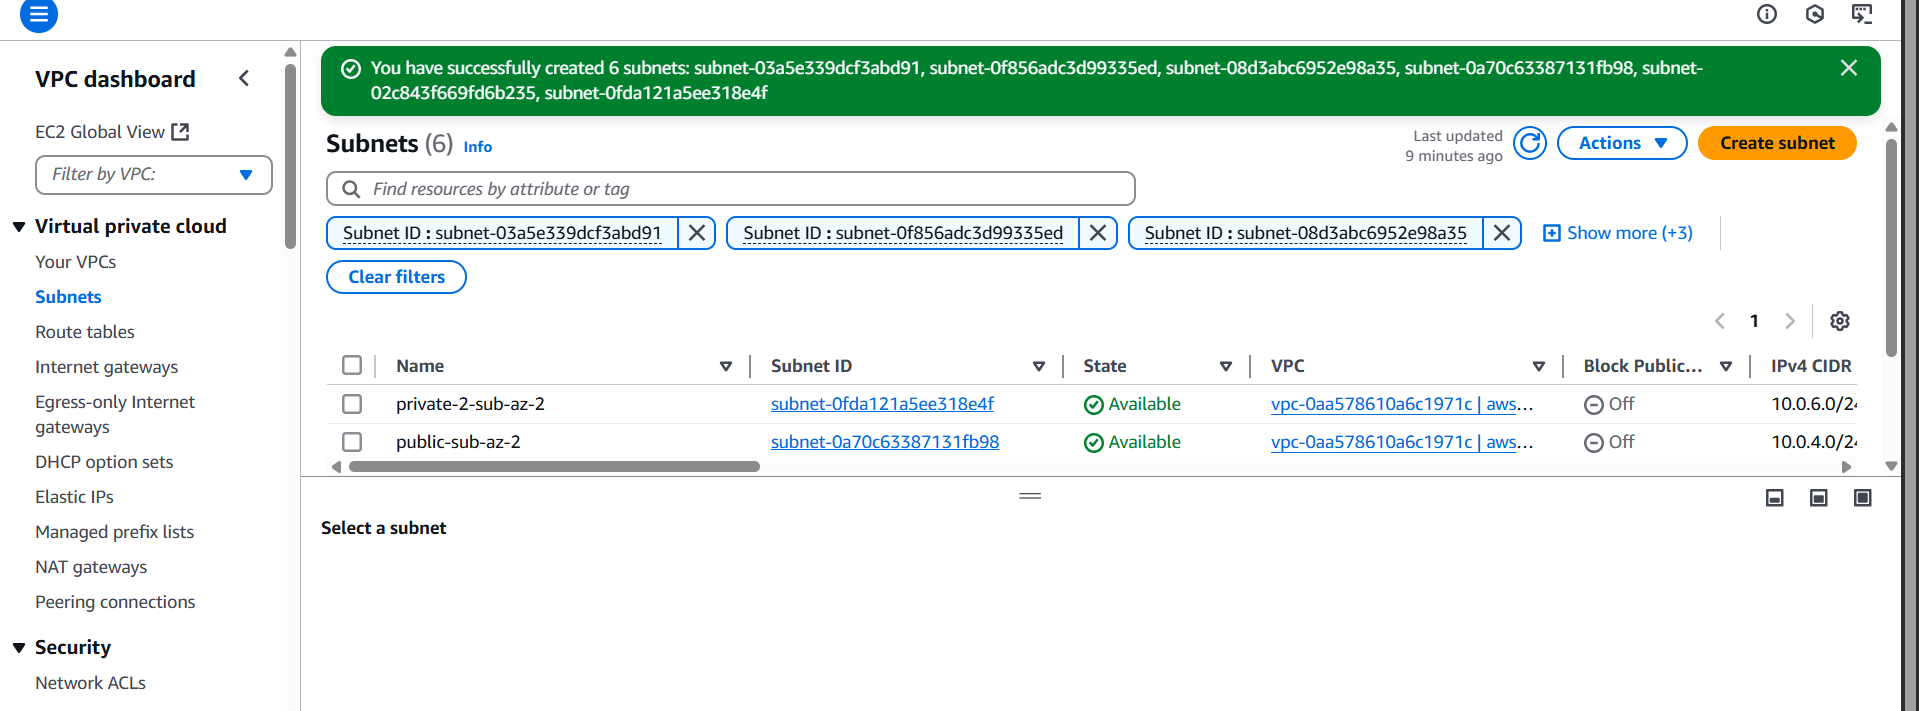Open VPC link in public-sub-az-2 row
This screenshot has height=711, width=1919.
1402,442
